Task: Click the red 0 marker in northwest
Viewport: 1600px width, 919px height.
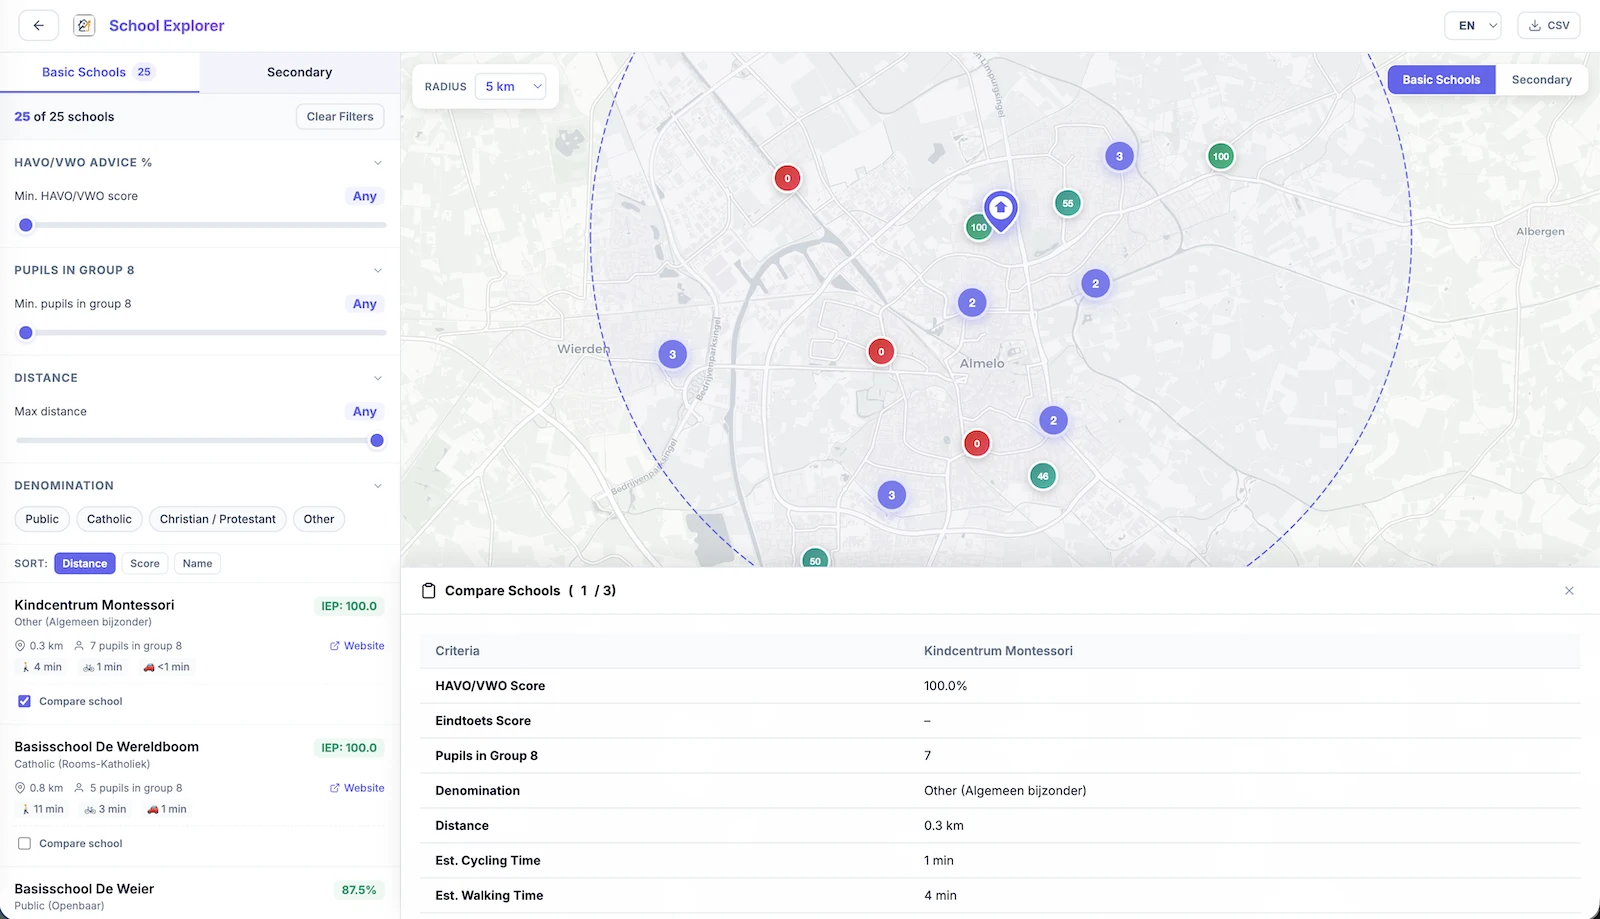Action: click(x=787, y=179)
